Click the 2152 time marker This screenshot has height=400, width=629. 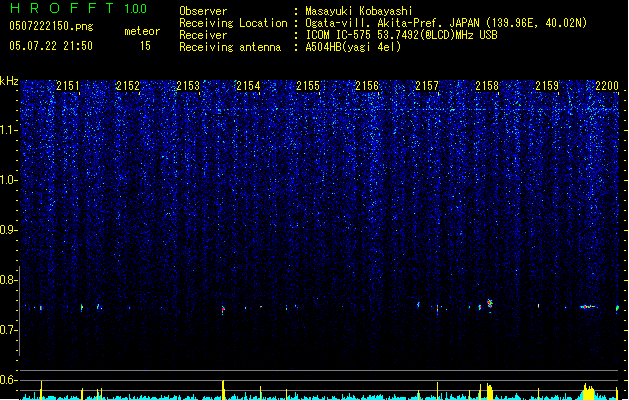(x=128, y=86)
